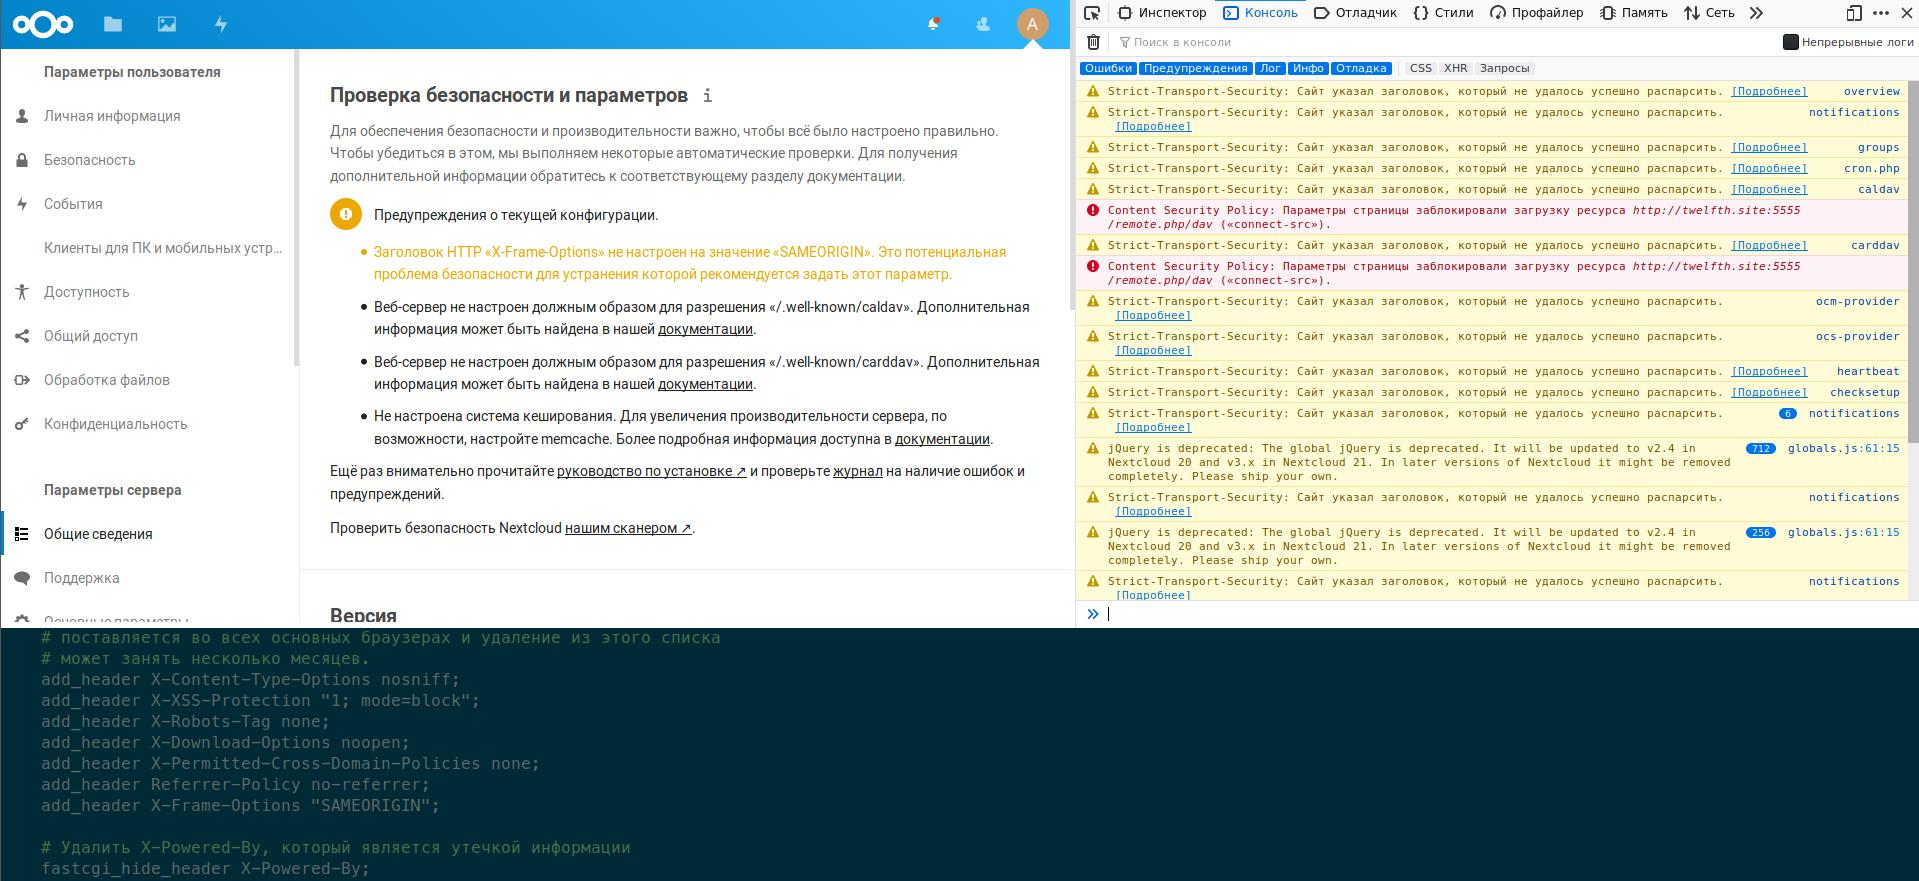The height and width of the screenshot is (881, 1919).
Task: Switch to the Инспектор tab
Action: 1162,13
